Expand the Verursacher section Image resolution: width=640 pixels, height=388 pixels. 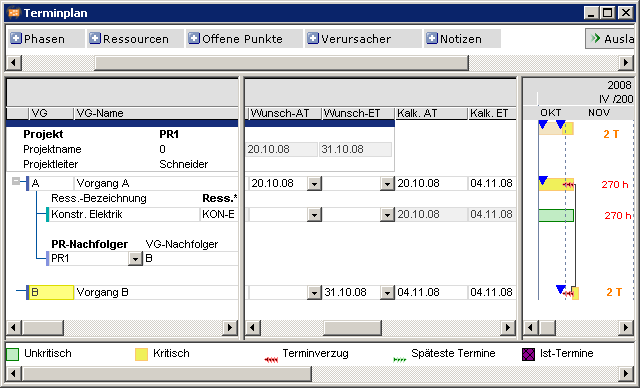pyautogui.click(x=313, y=39)
